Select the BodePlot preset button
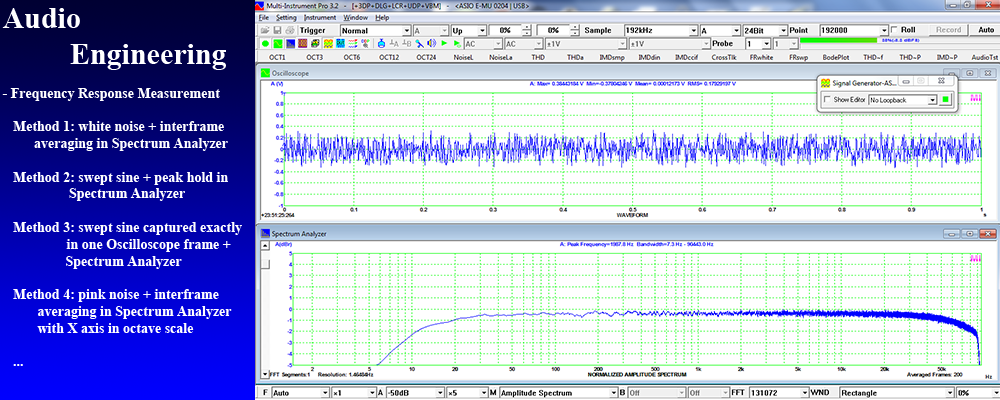1000x400 pixels. coord(835,57)
